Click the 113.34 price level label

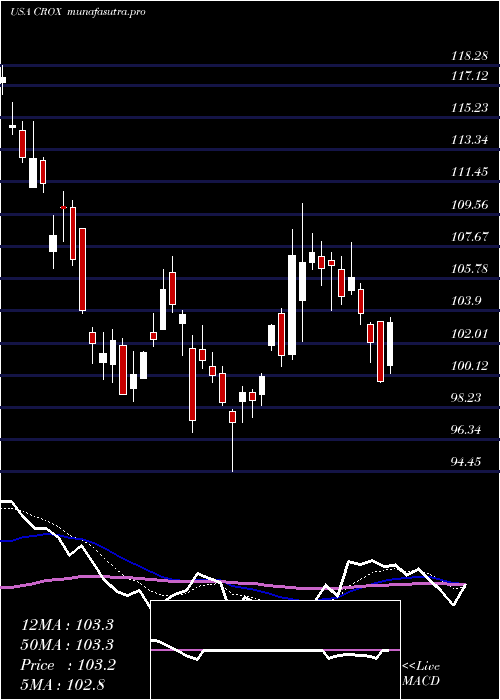(x=469, y=141)
